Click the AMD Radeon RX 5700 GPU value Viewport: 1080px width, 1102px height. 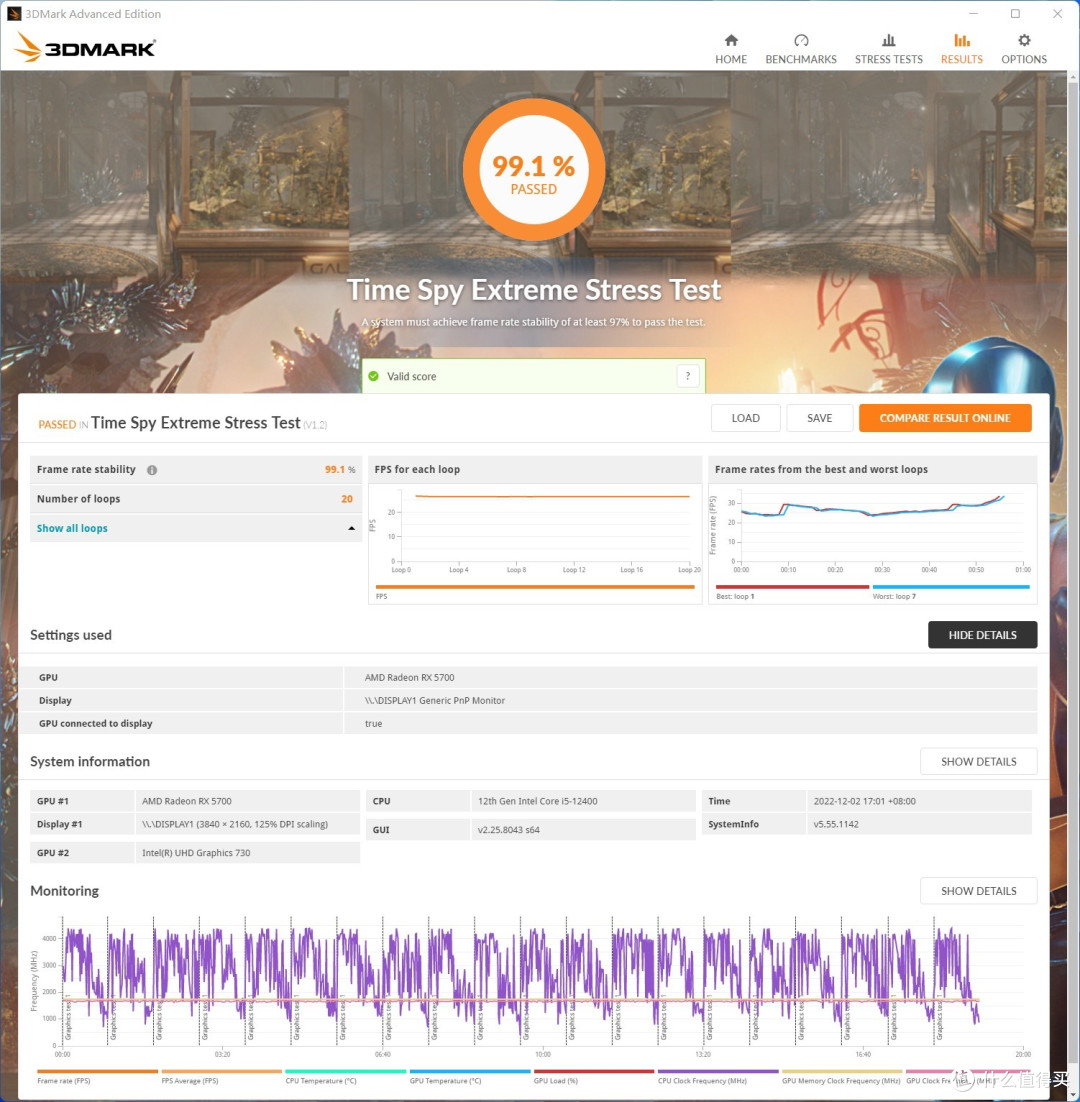409,678
